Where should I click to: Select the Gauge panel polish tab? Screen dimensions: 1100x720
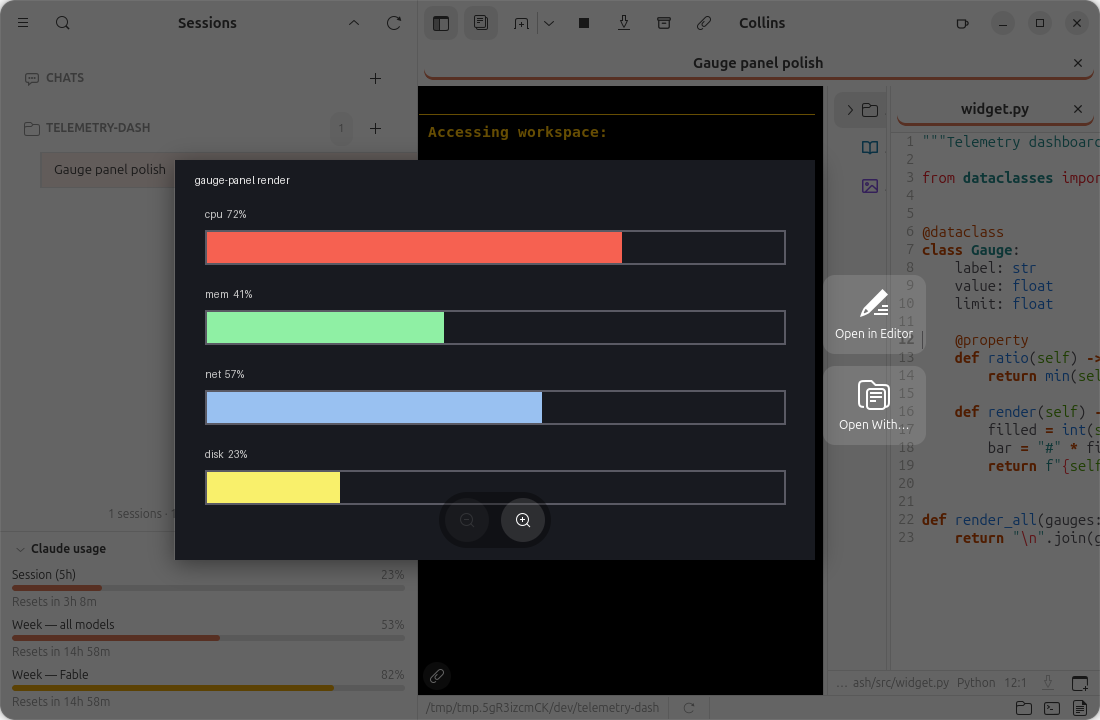pyautogui.click(x=758, y=63)
